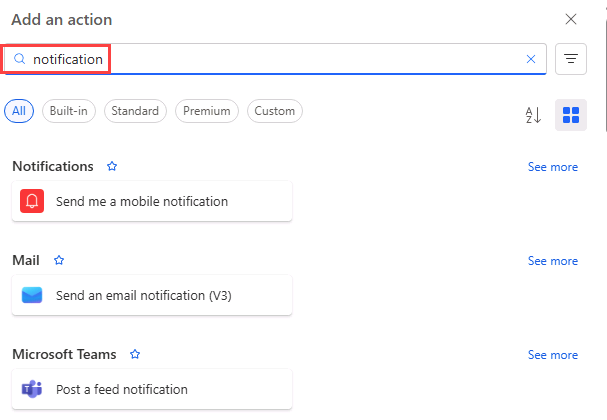Screen dimensions: 607x420
Task: Favorite the Notifications connector star
Action: (112, 167)
